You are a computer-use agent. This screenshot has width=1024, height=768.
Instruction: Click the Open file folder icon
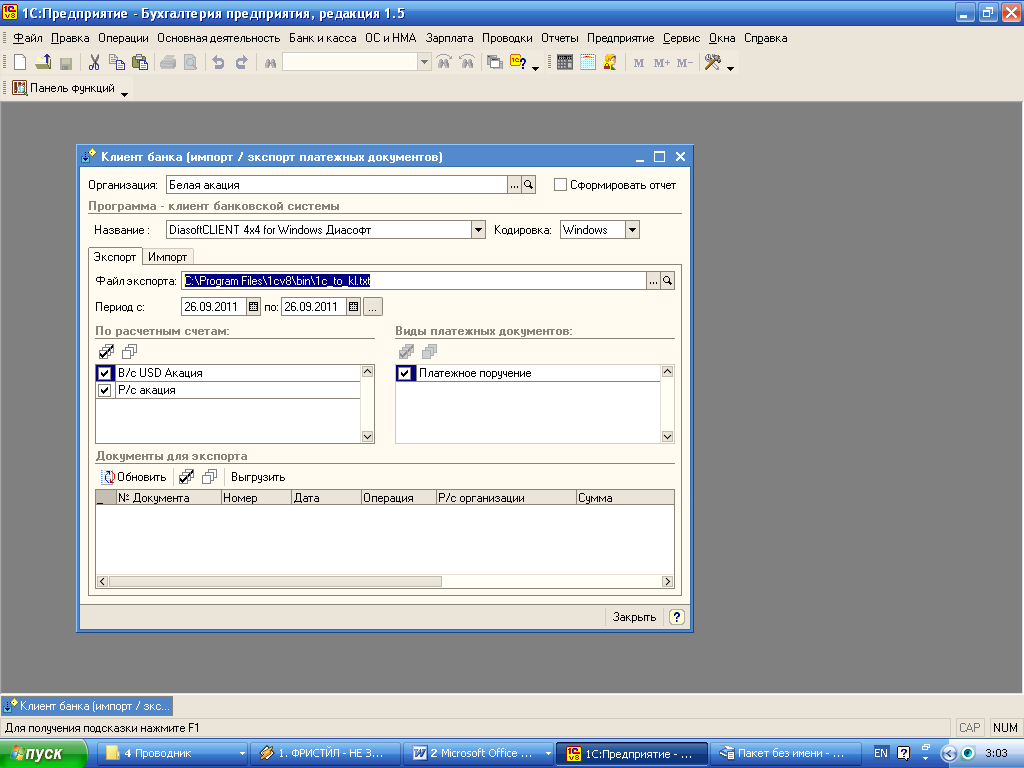(x=43, y=62)
